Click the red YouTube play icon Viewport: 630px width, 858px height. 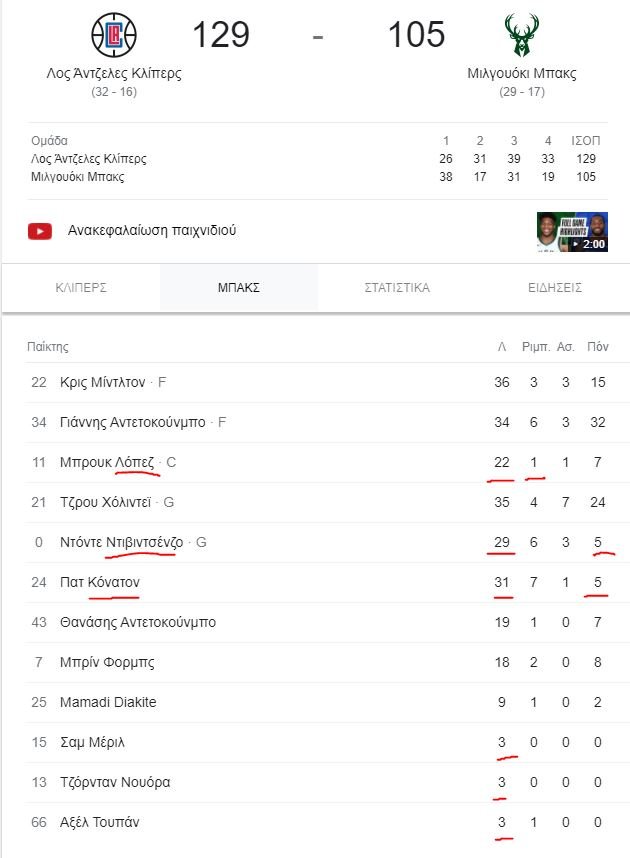click(40, 231)
